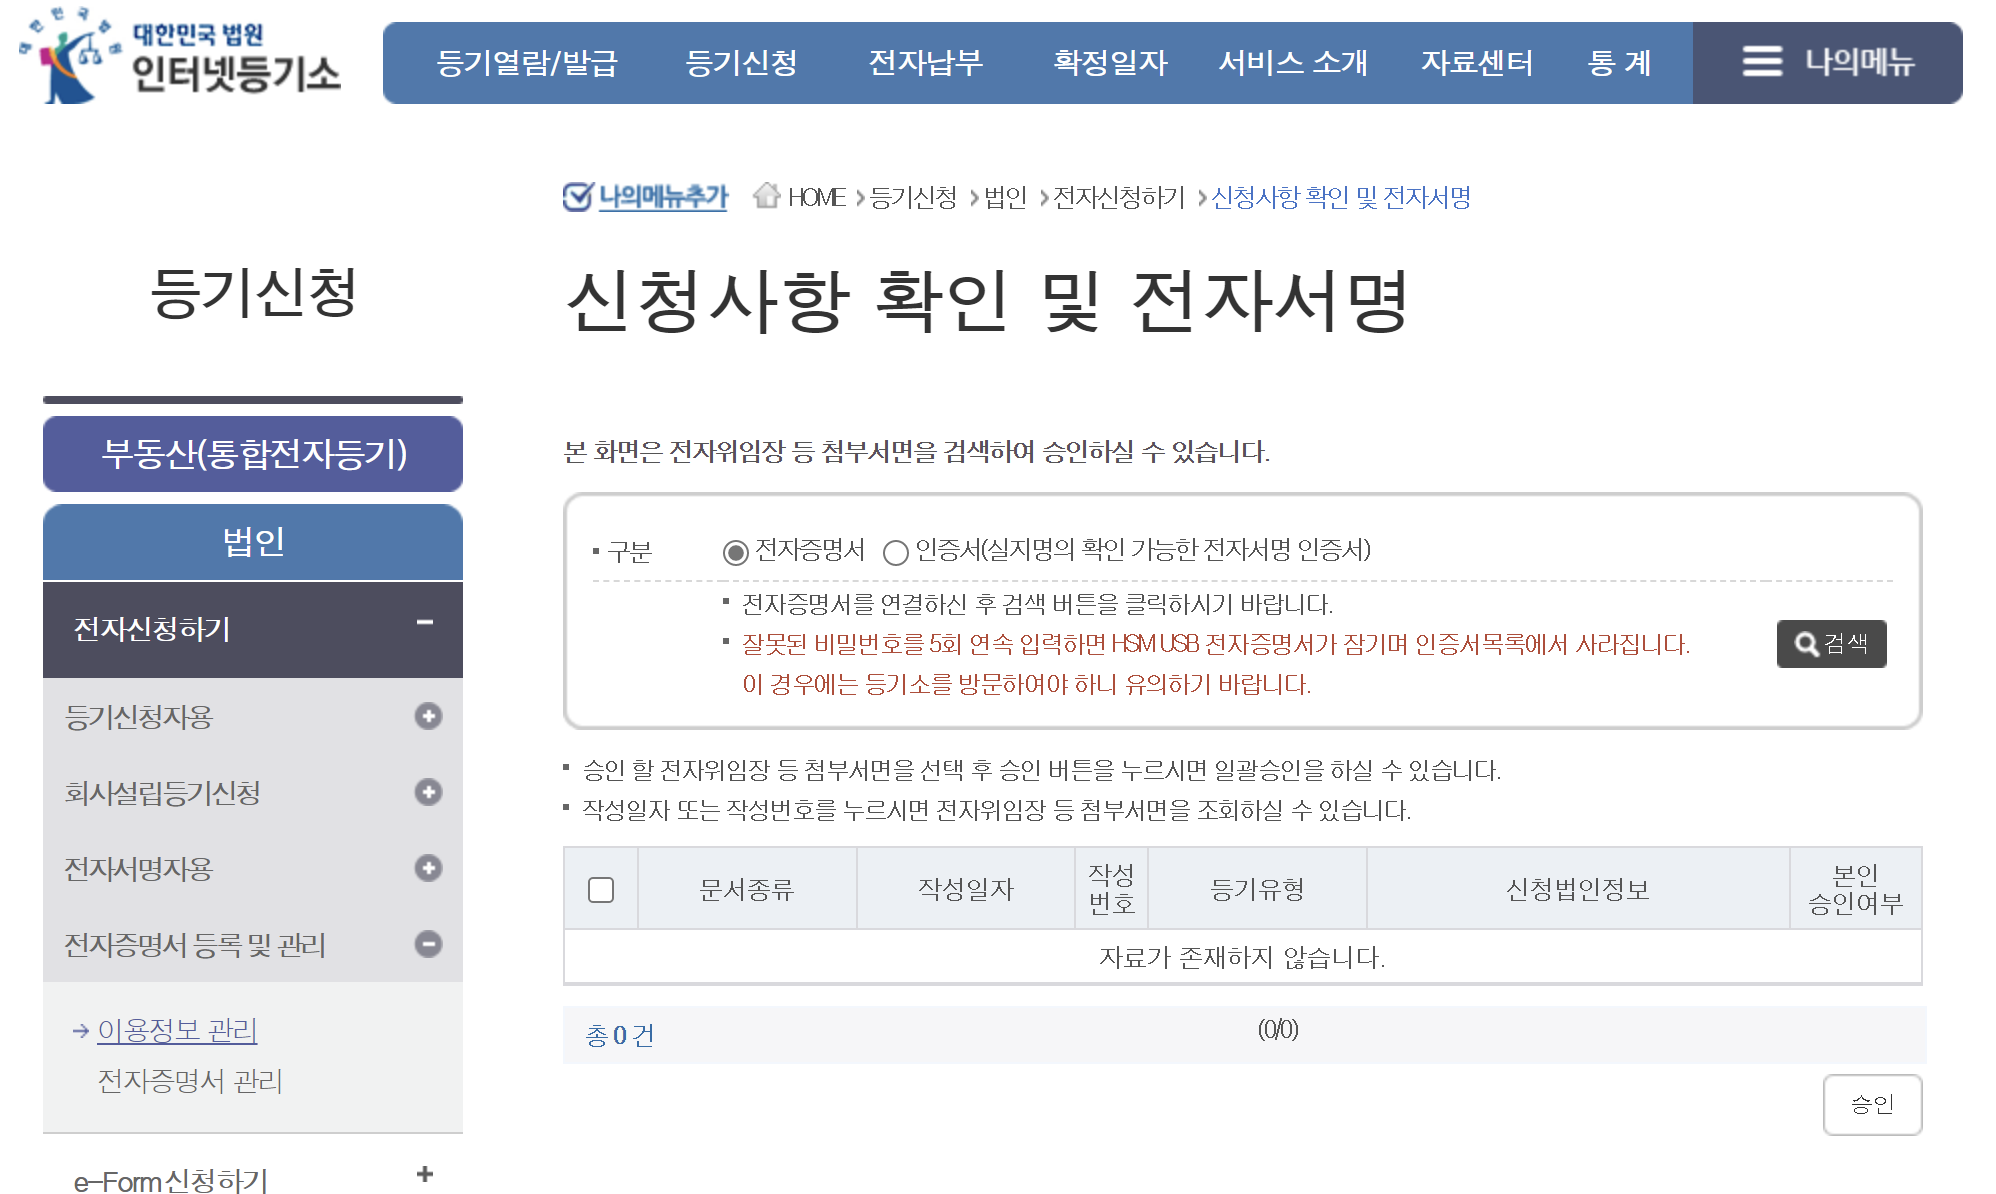Click the 승인 approve button

(x=1871, y=1104)
